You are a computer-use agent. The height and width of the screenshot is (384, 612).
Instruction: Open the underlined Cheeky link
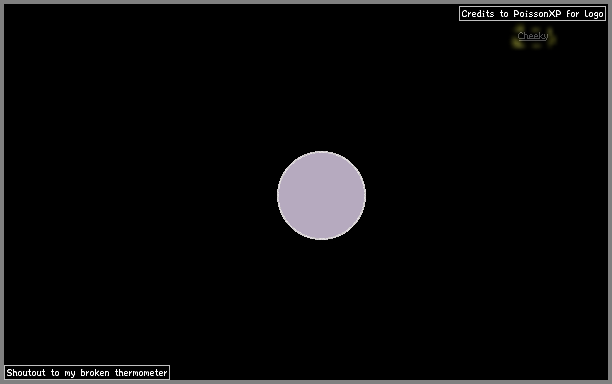(x=533, y=36)
